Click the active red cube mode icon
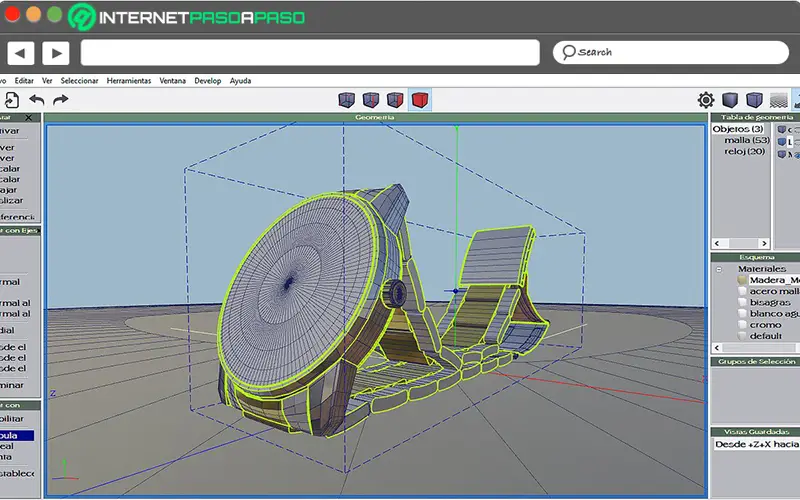 [420, 100]
